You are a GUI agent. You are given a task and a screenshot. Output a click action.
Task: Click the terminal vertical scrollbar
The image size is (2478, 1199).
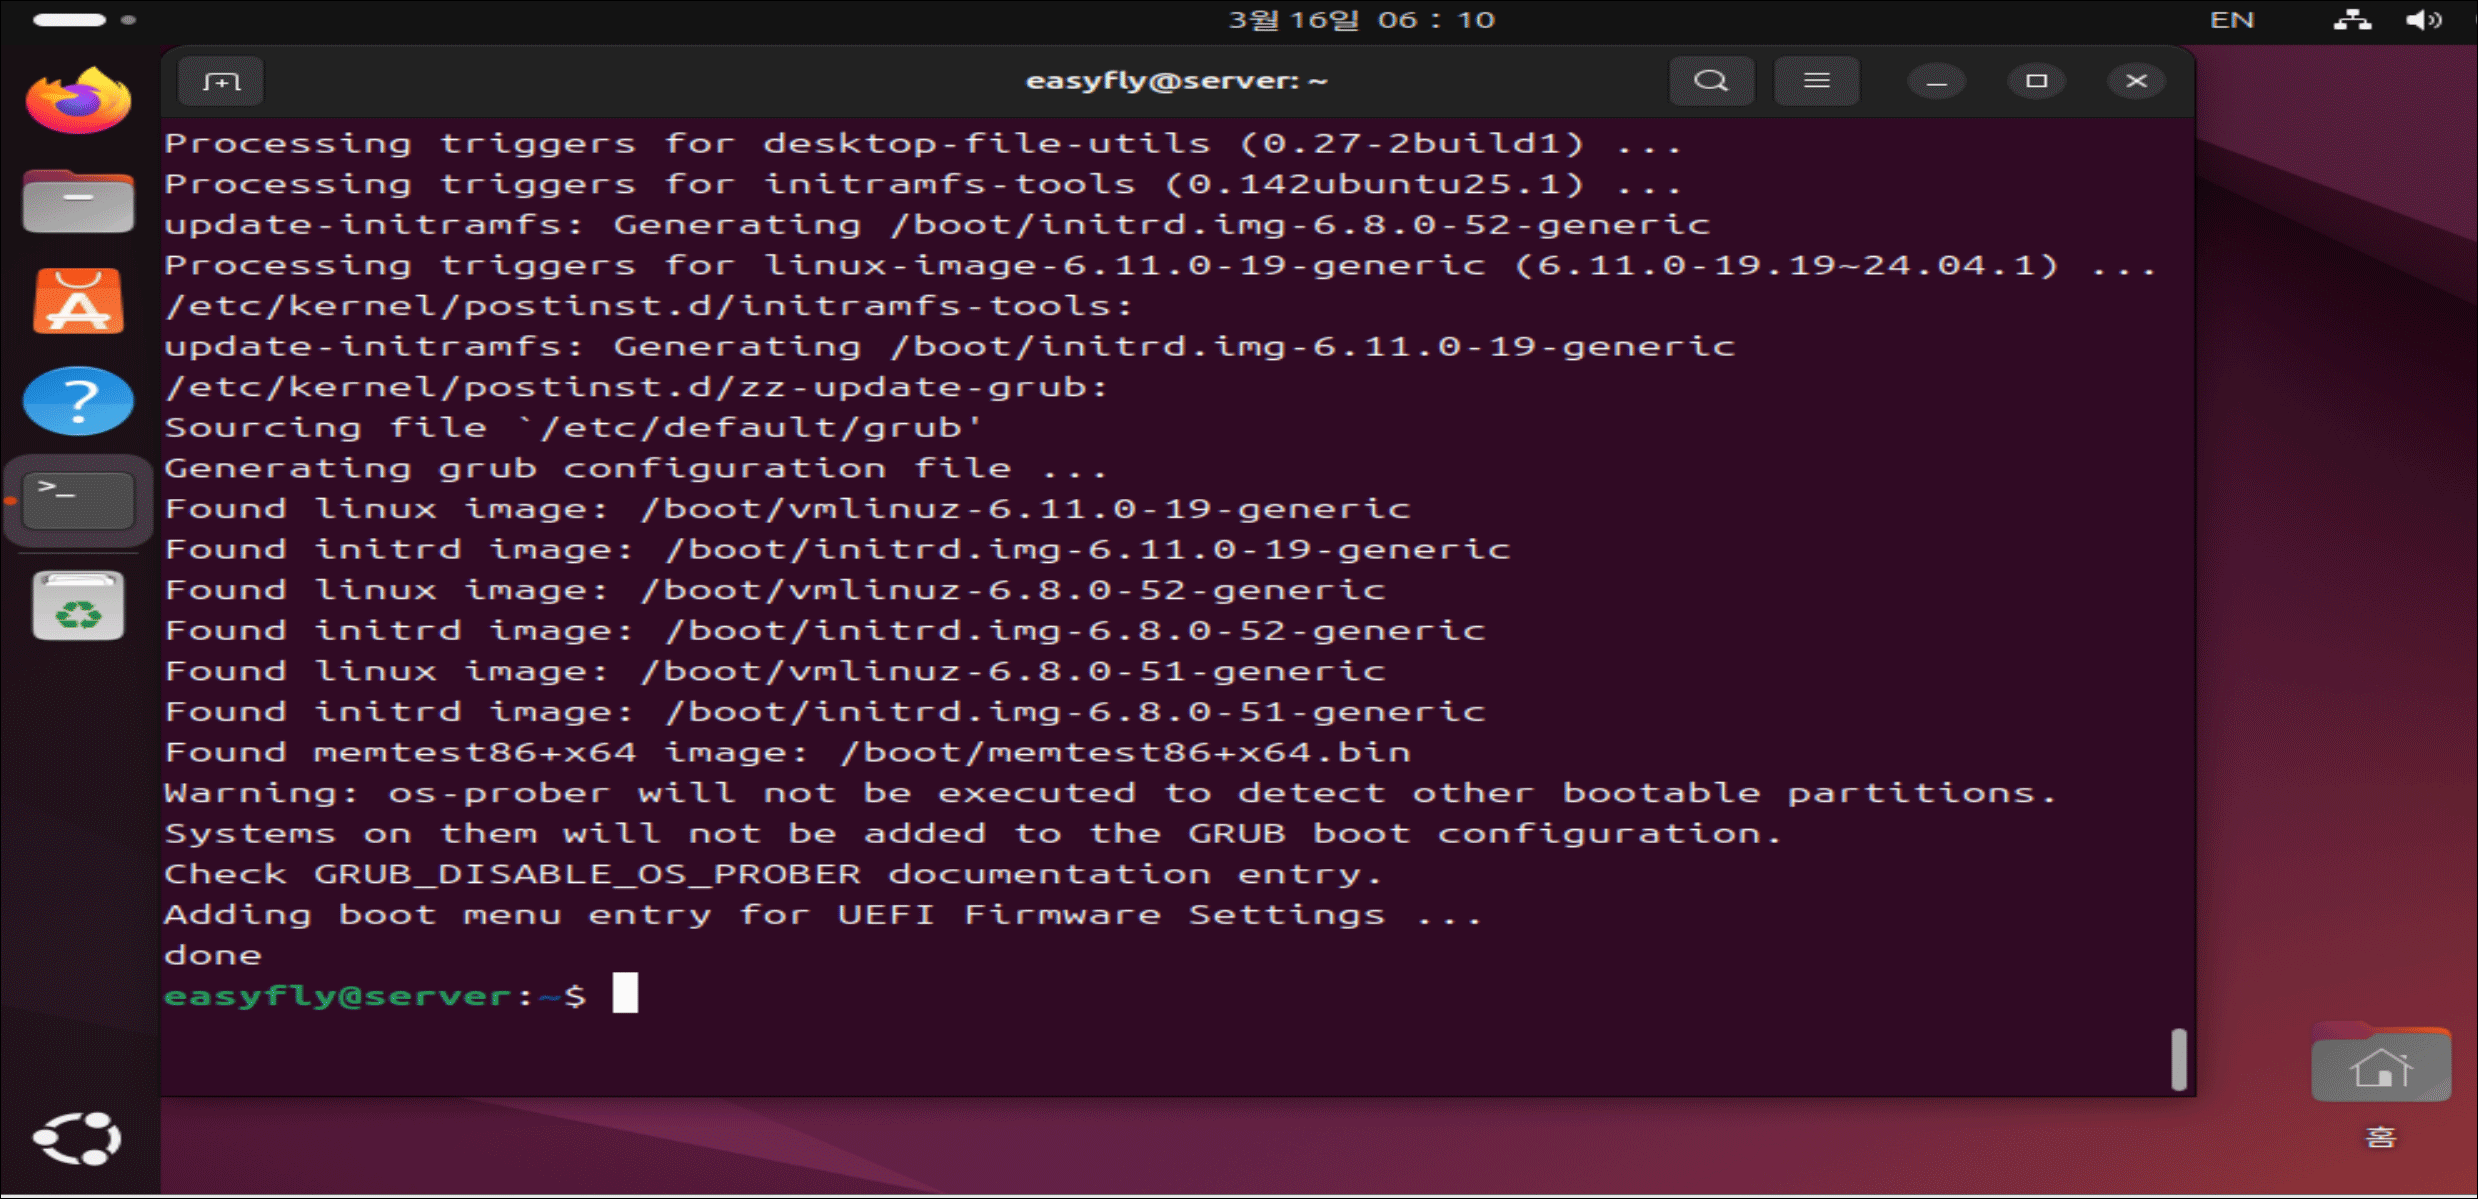point(2179,1059)
